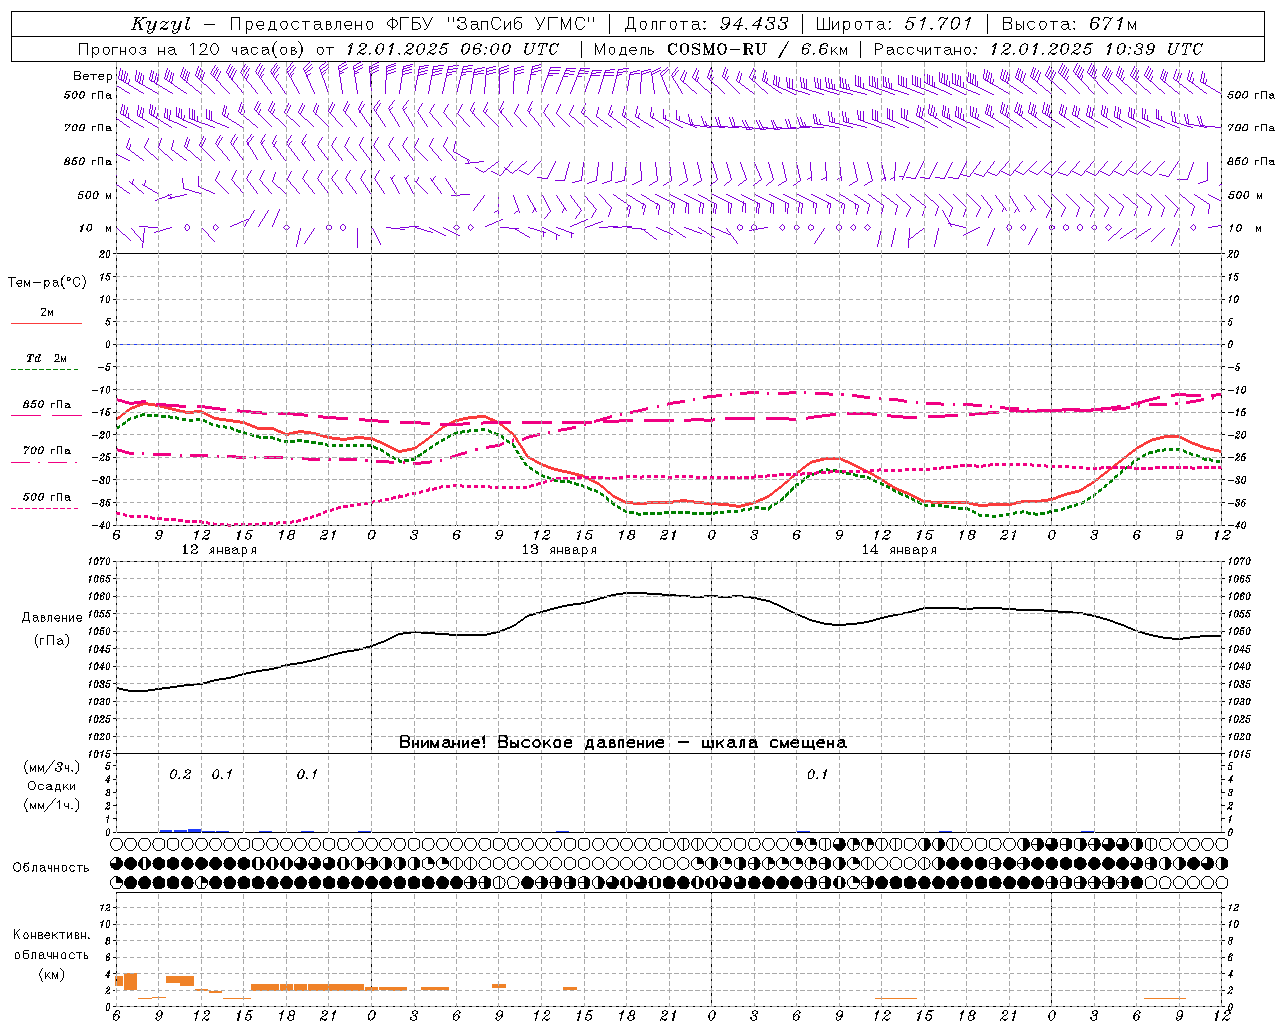Click the (мм/1ч.) precipitation unit label
This screenshot has height=1024, width=1280.
click(x=51, y=805)
